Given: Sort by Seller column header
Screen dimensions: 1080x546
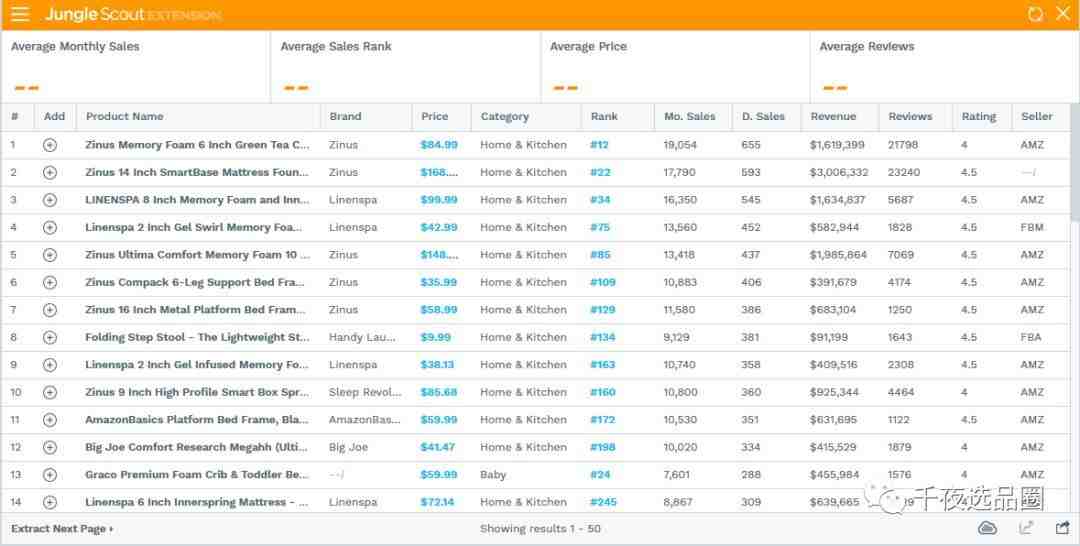Looking at the screenshot, I should pyautogui.click(x=1037, y=116).
